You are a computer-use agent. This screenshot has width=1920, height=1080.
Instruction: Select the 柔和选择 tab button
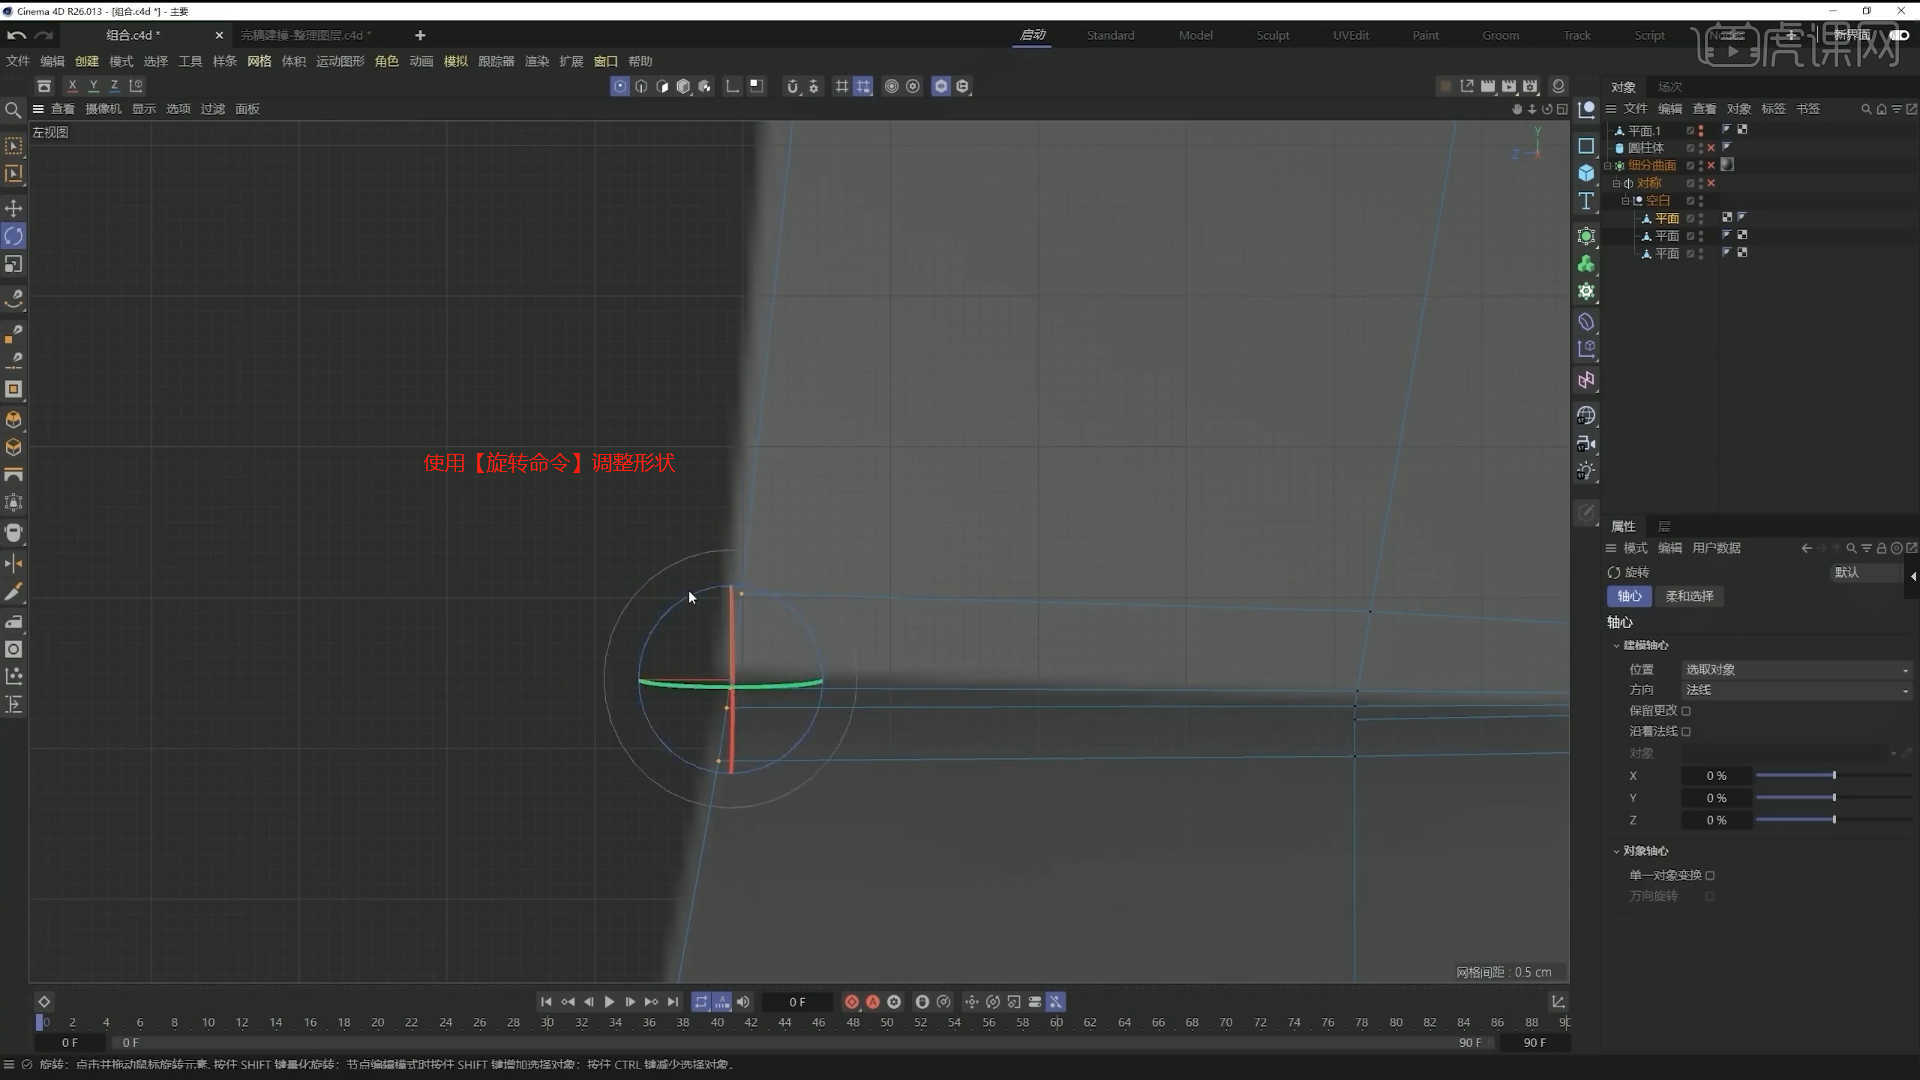click(x=1689, y=597)
